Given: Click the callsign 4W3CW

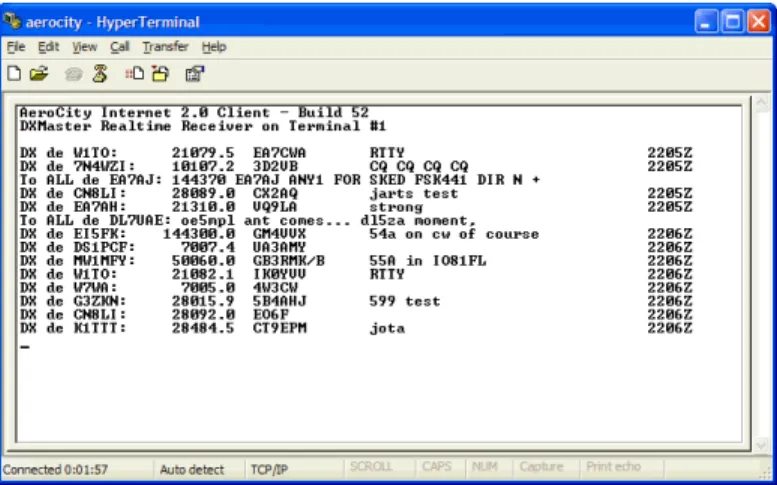Looking at the screenshot, I should 275,288.
